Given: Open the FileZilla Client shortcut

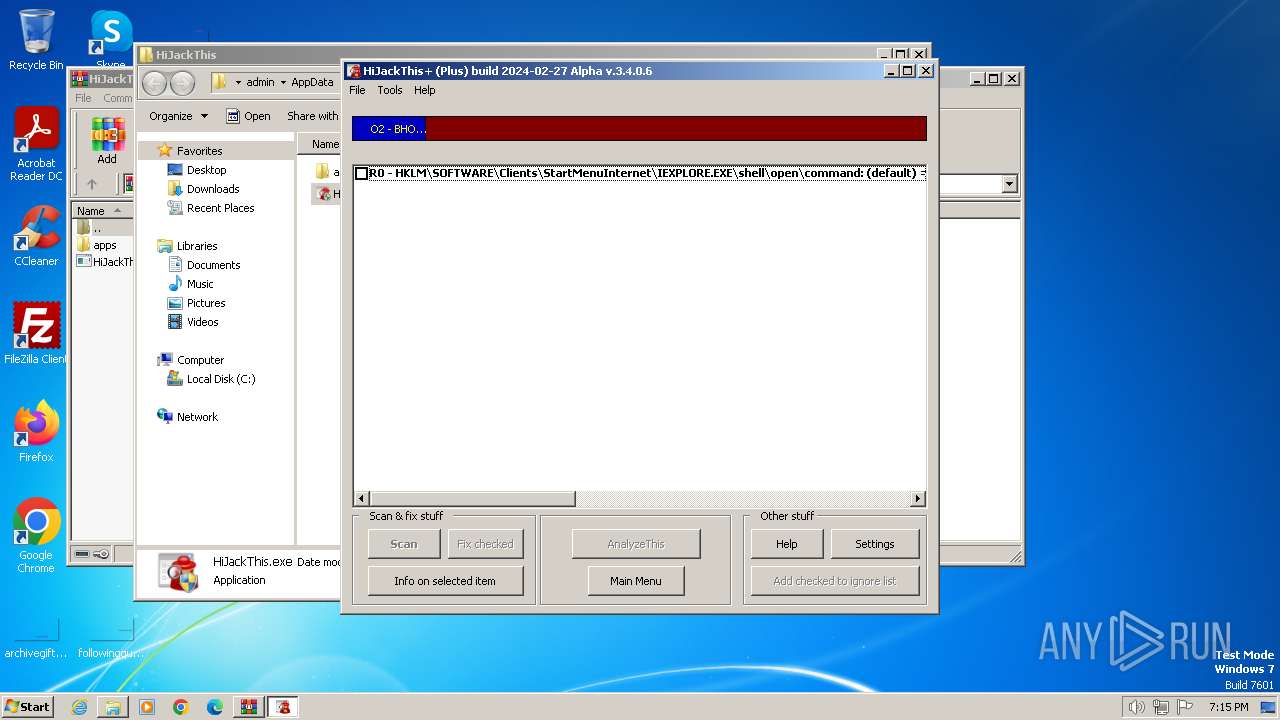Looking at the screenshot, I should 36,333.
